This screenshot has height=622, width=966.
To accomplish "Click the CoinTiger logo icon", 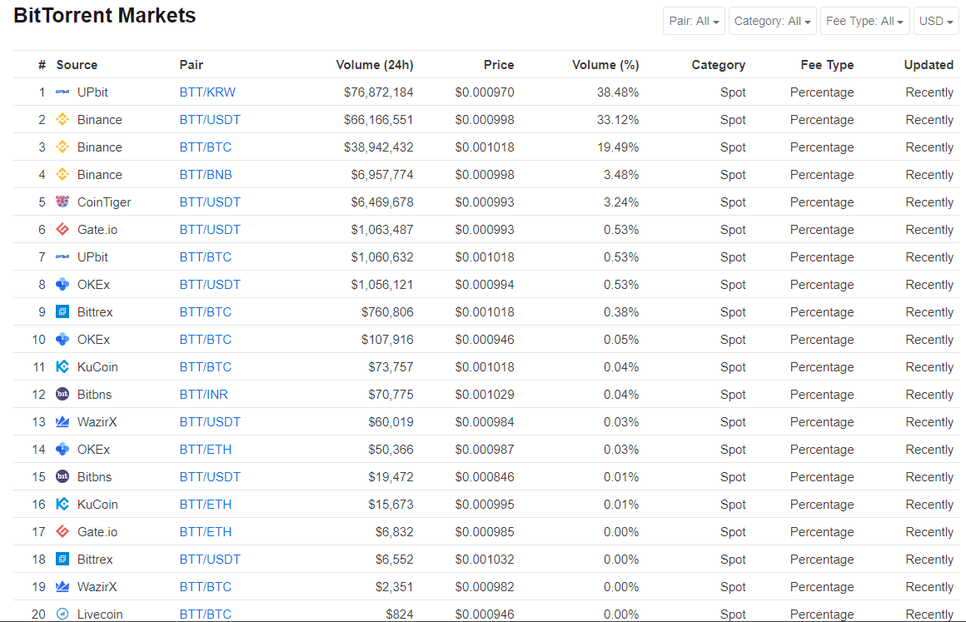I will coord(62,201).
